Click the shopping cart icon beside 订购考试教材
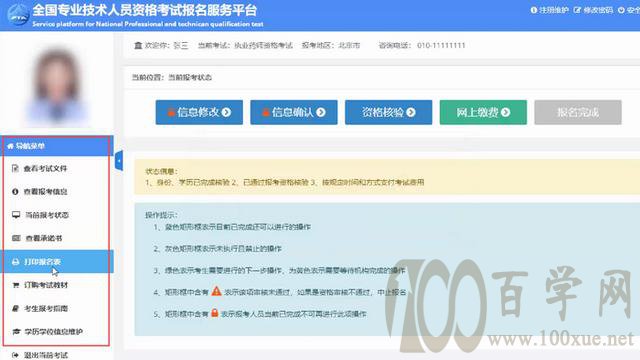The image size is (640, 360). (16, 285)
